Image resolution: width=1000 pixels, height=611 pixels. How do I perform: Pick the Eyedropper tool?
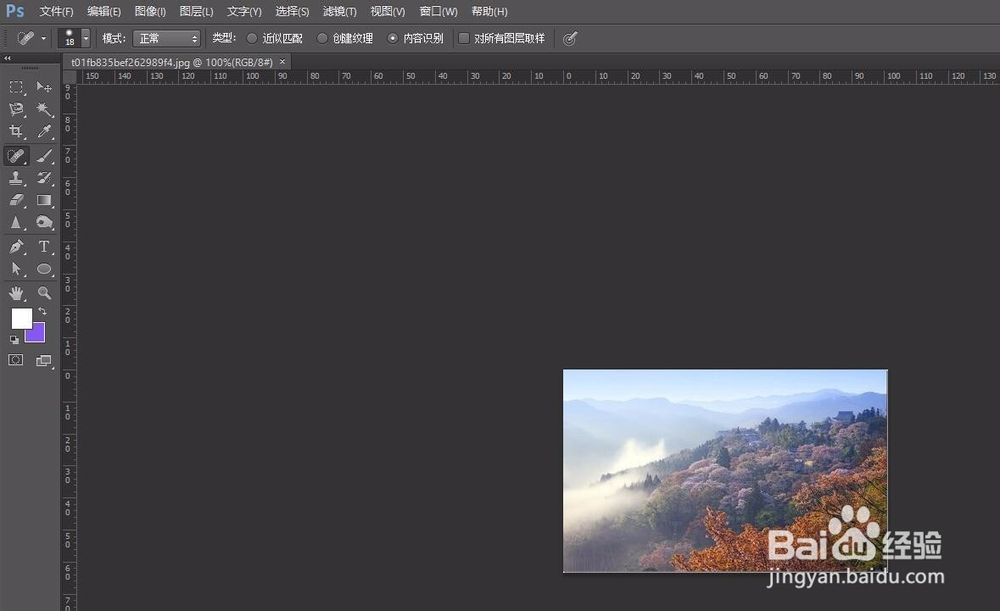coord(44,132)
